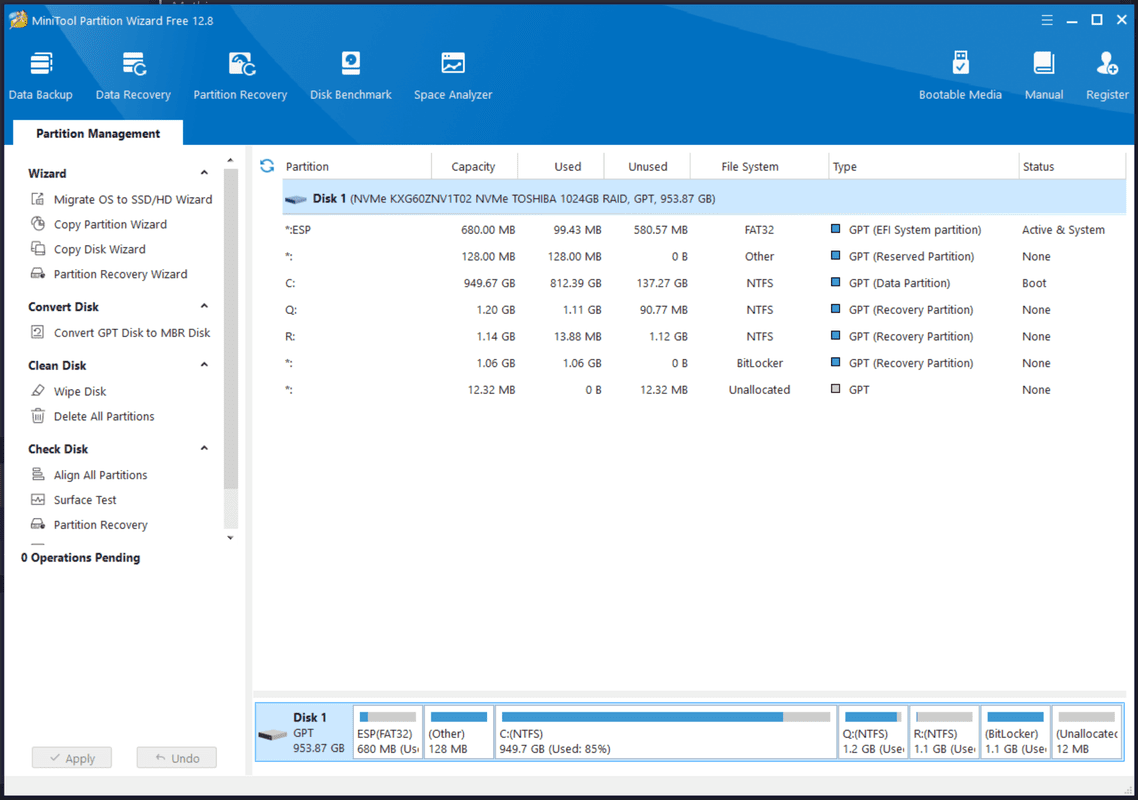Screen dimensions: 1138x800
Task: Click the blue swatch for EFI System partition
Action: (x=835, y=229)
